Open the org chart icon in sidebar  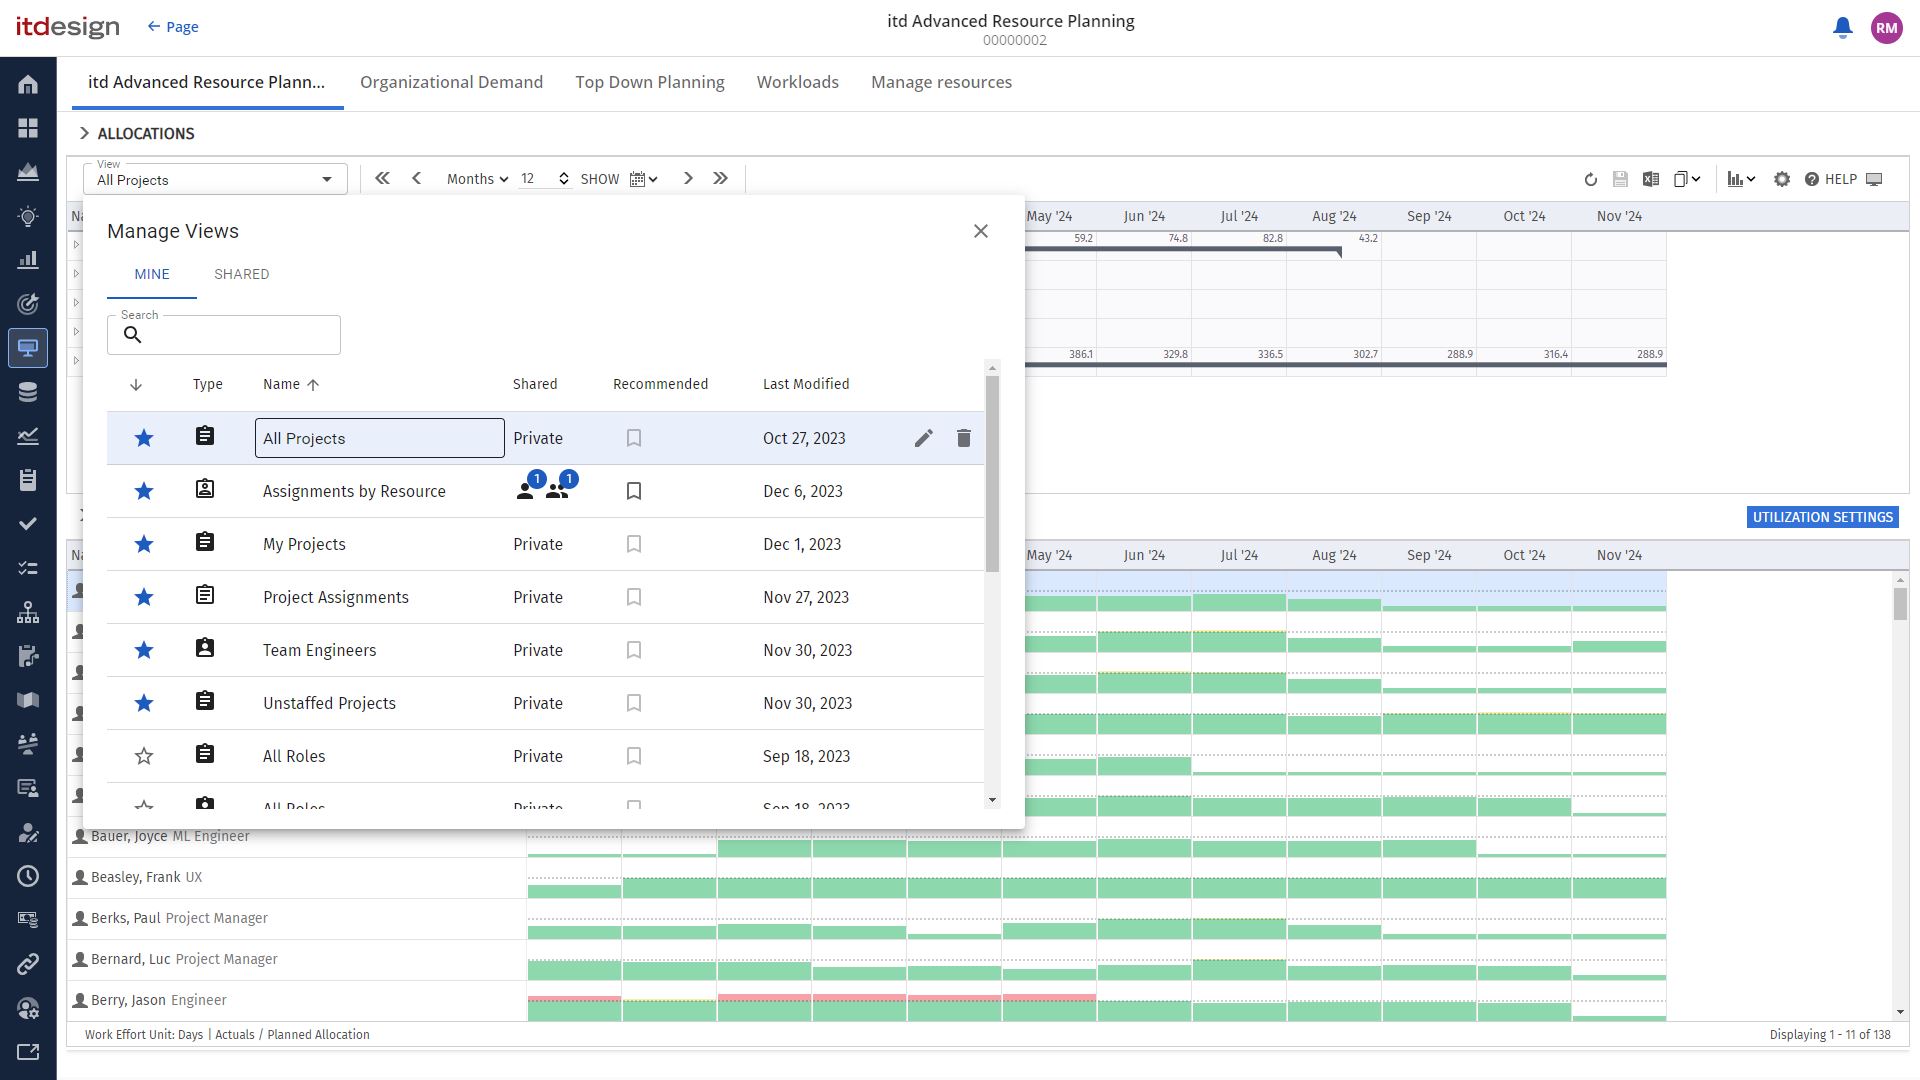[x=28, y=612]
